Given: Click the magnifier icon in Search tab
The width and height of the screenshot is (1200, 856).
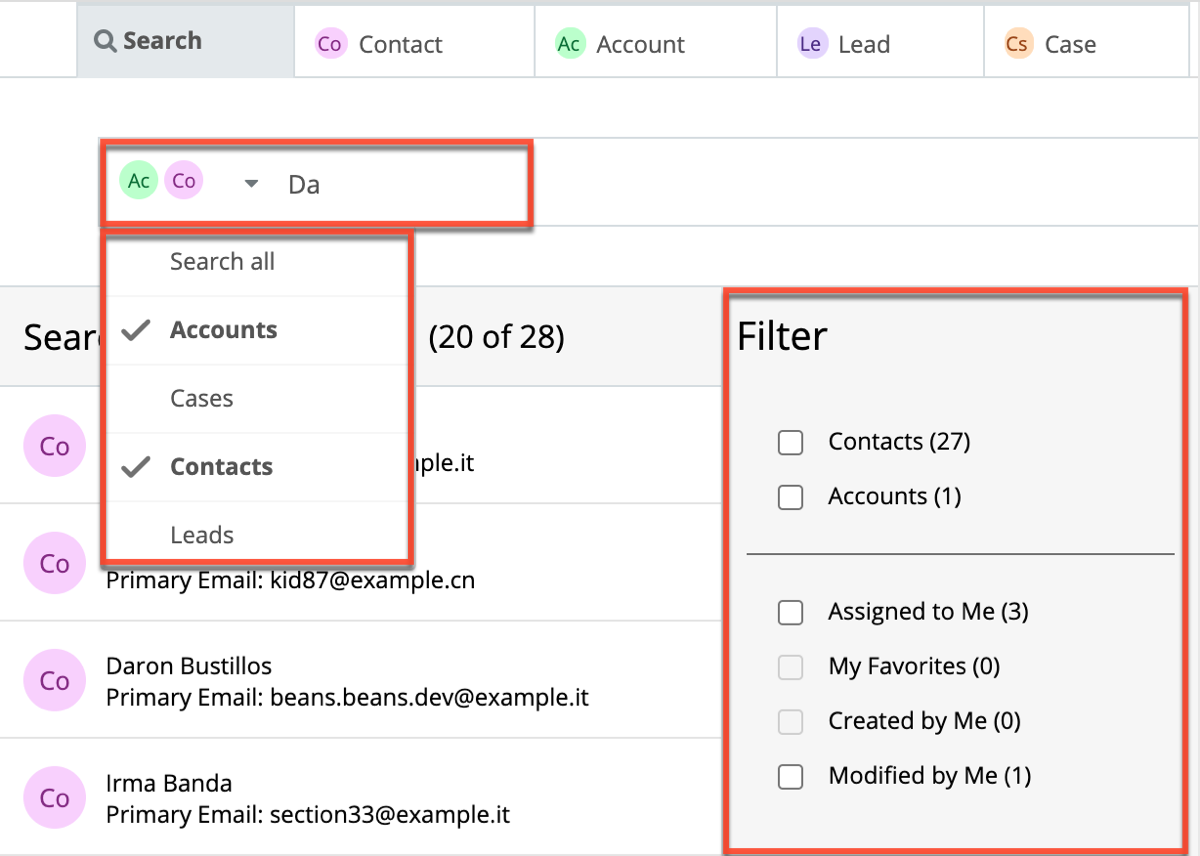Looking at the screenshot, I should tap(104, 42).
